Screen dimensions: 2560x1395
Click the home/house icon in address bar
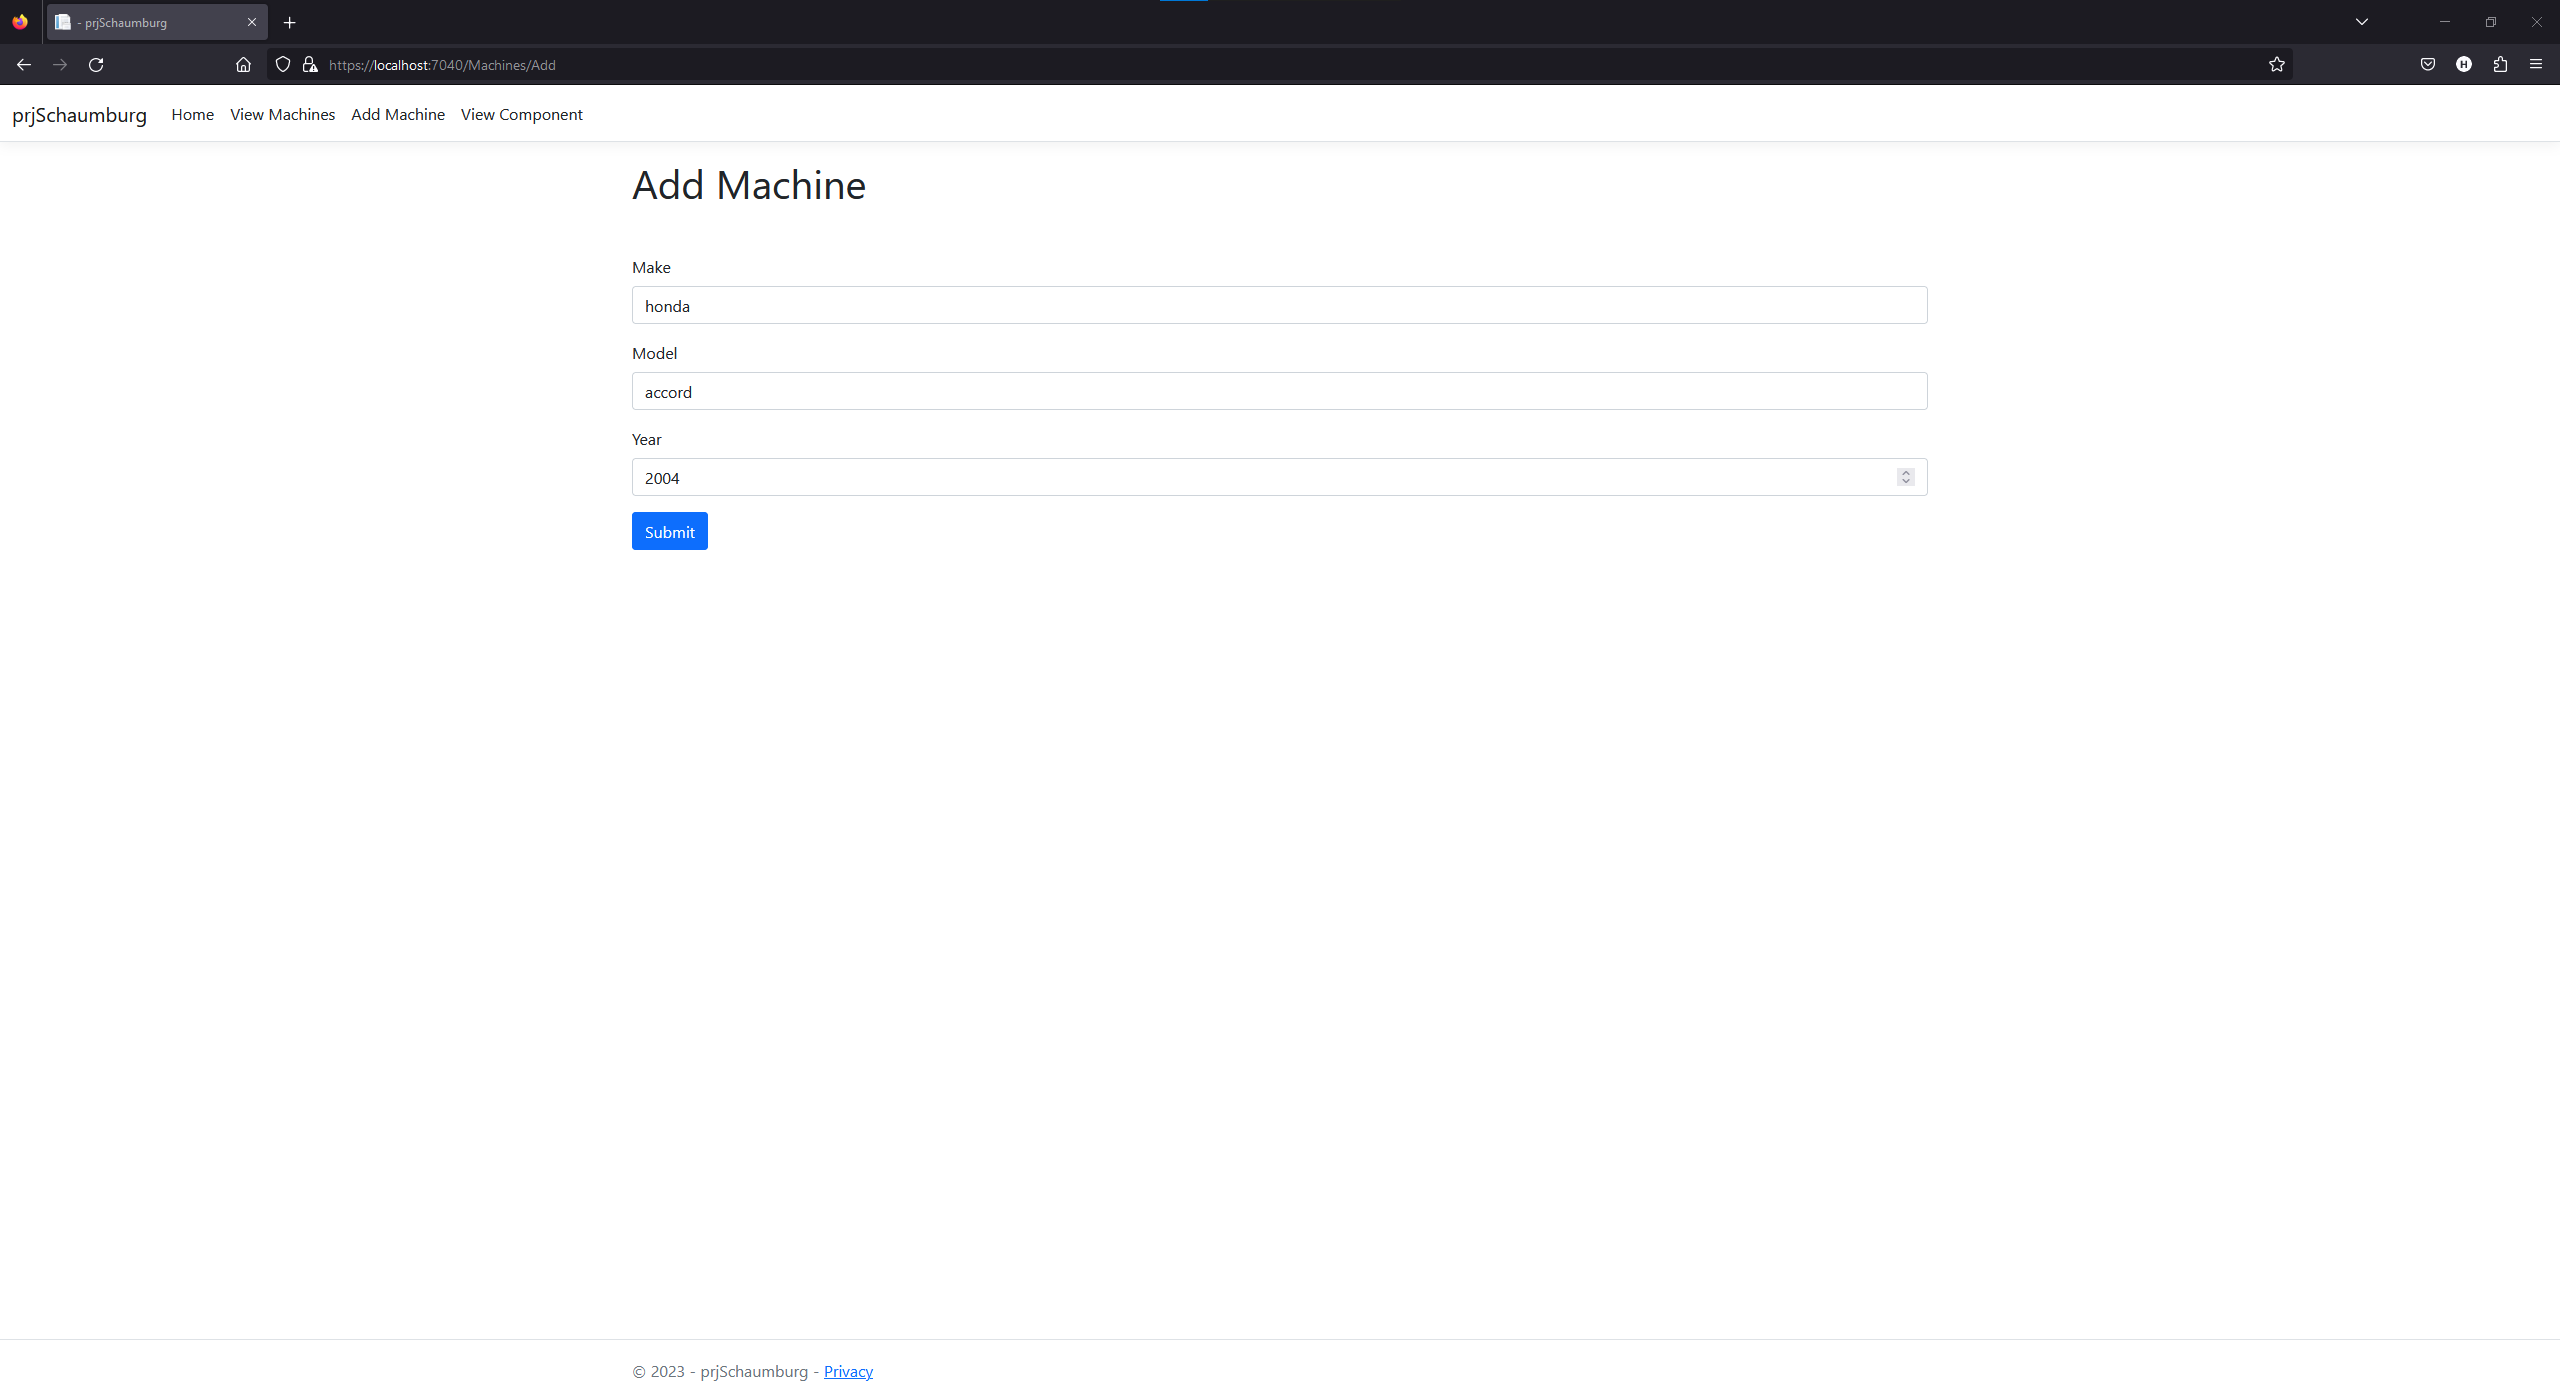pyautogui.click(x=242, y=65)
